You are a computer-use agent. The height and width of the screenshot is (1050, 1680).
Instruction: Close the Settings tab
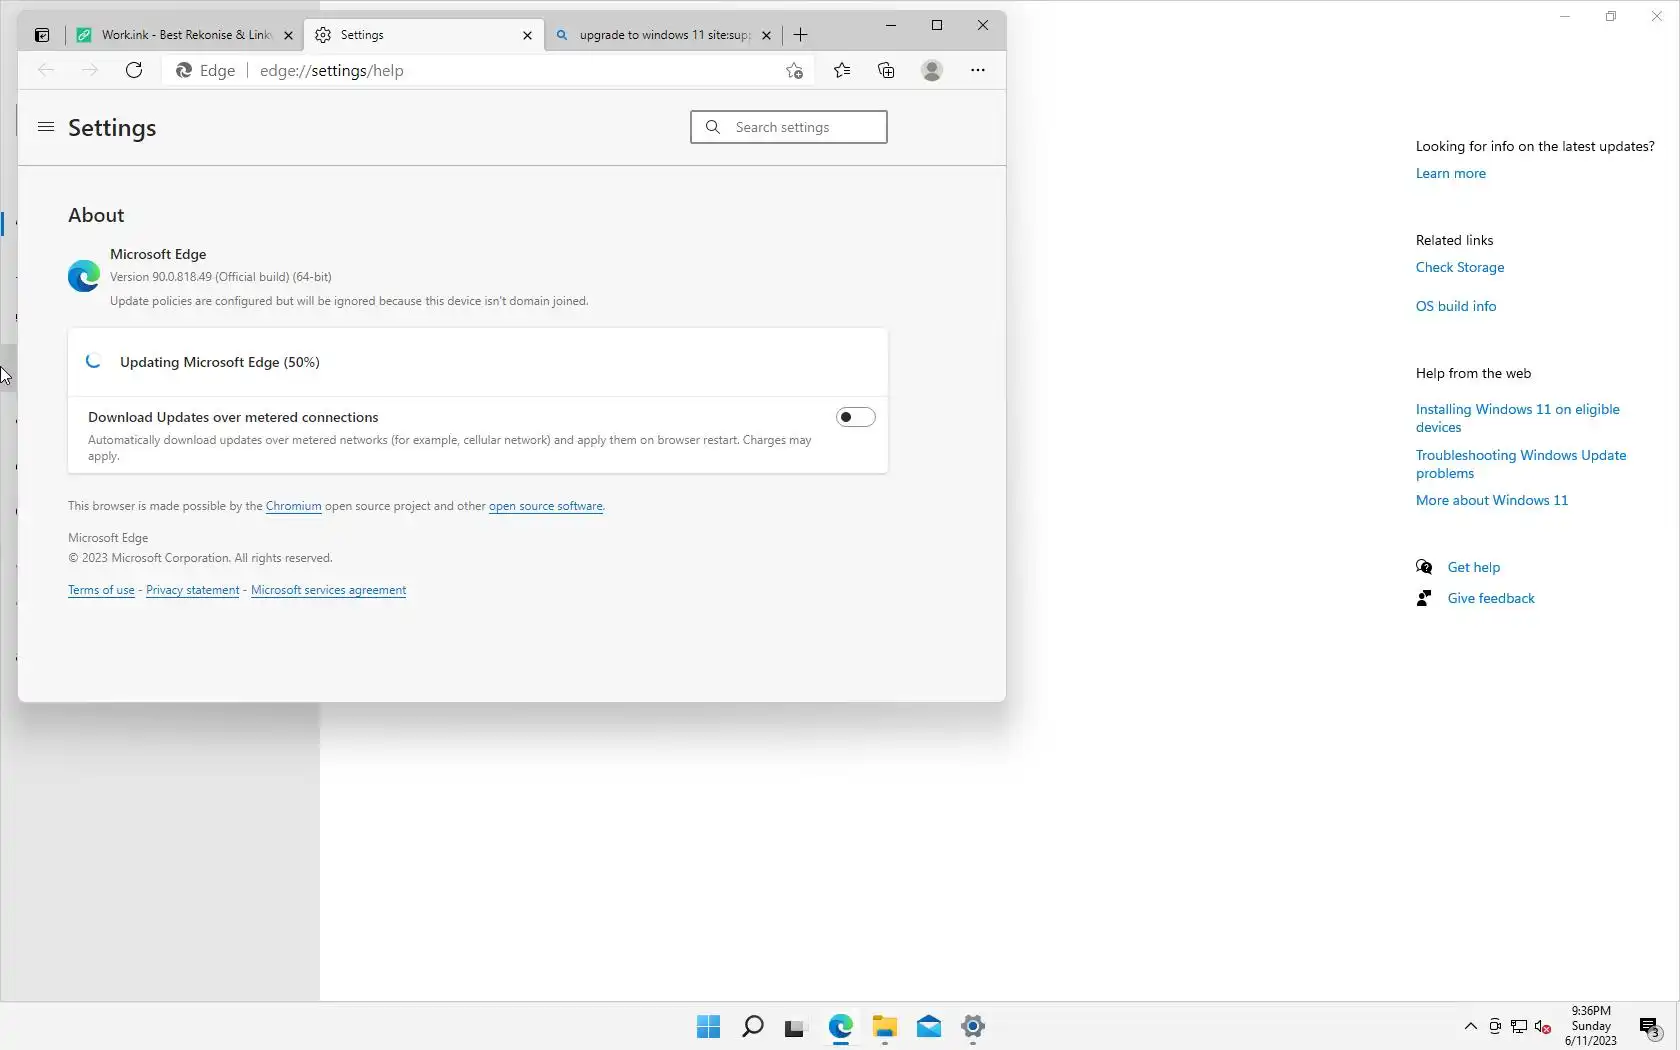(527, 35)
